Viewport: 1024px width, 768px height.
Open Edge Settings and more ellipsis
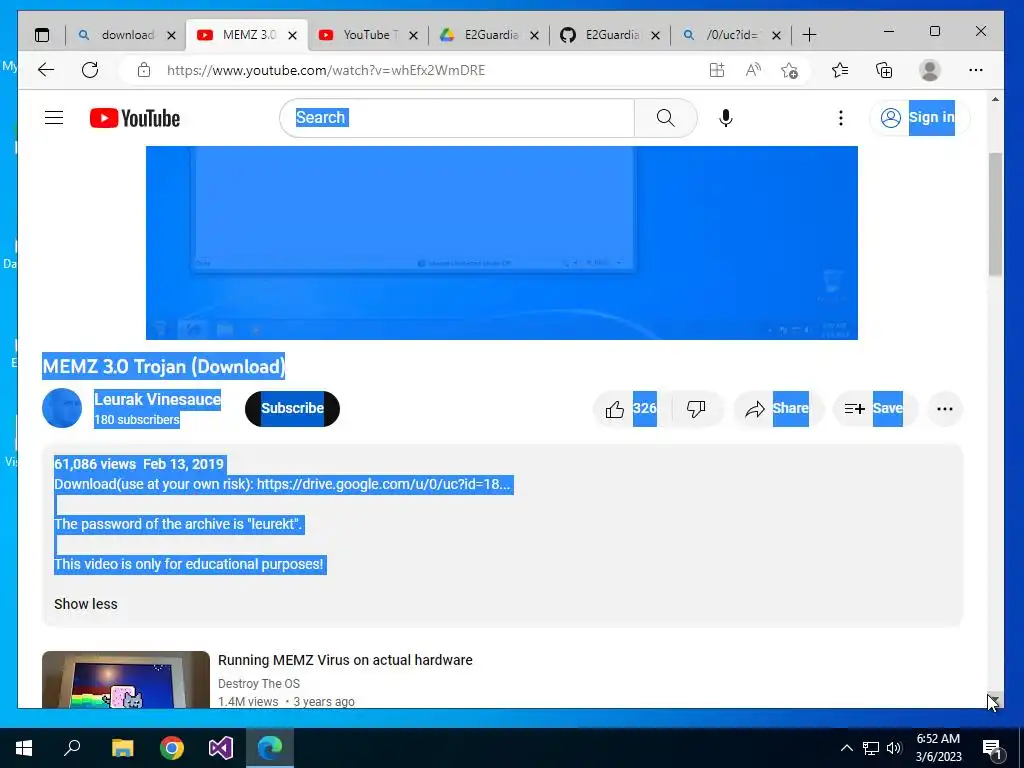click(x=976, y=70)
